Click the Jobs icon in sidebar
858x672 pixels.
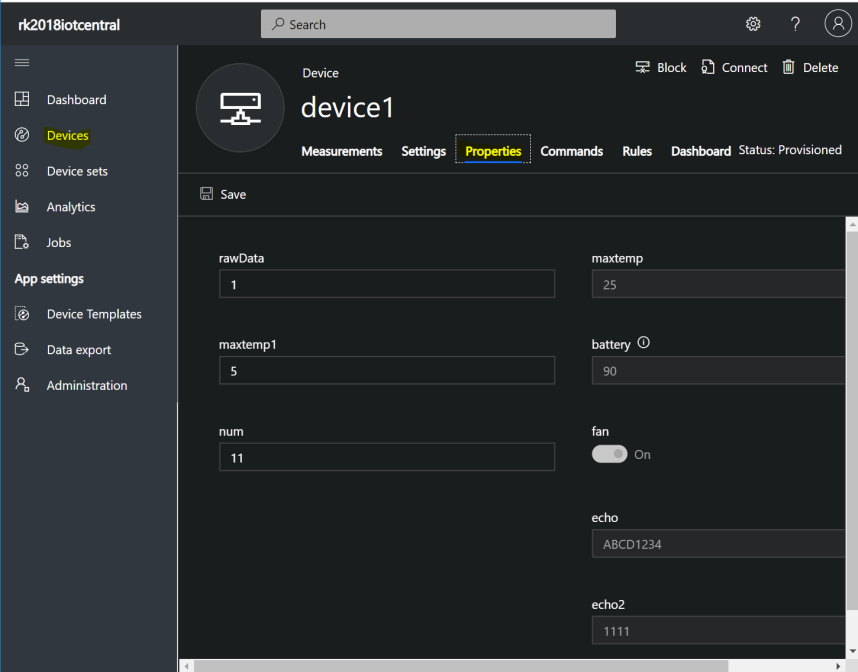point(22,242)
